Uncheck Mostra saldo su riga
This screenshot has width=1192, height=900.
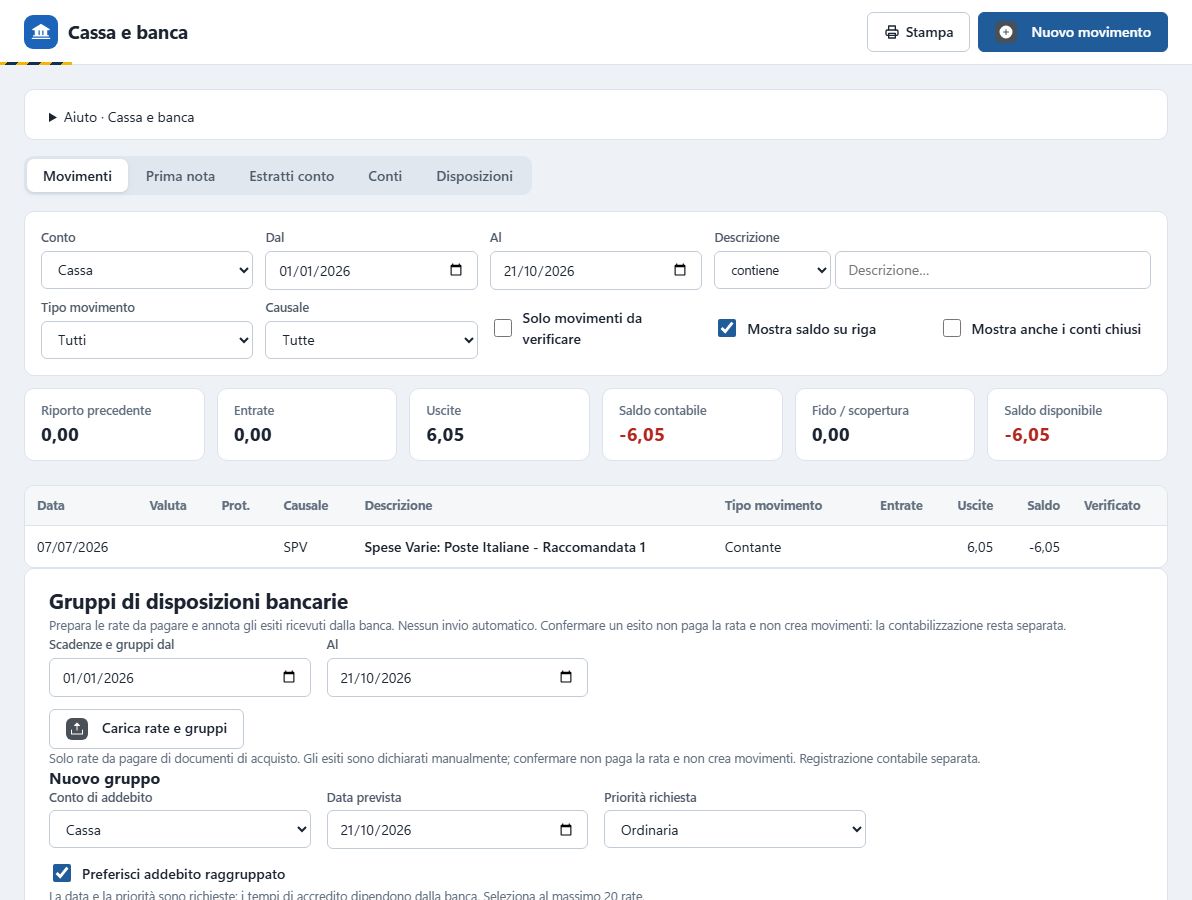(x=727, y=328)
